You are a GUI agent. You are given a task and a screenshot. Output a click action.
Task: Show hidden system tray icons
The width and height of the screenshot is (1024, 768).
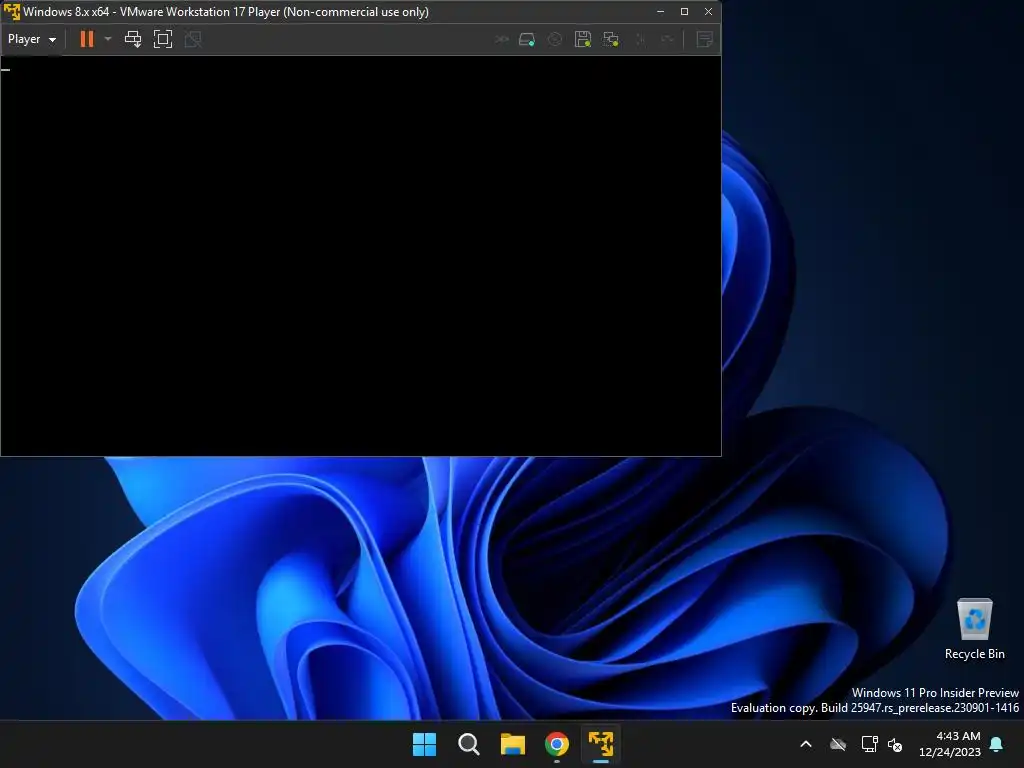806,744
